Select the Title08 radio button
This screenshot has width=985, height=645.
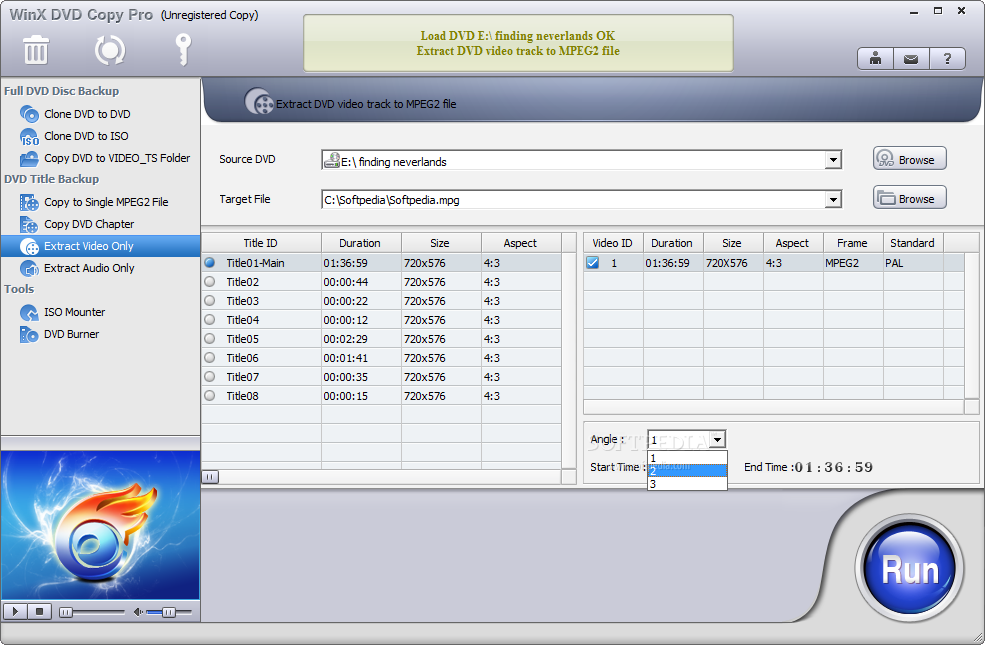[210, 396]
